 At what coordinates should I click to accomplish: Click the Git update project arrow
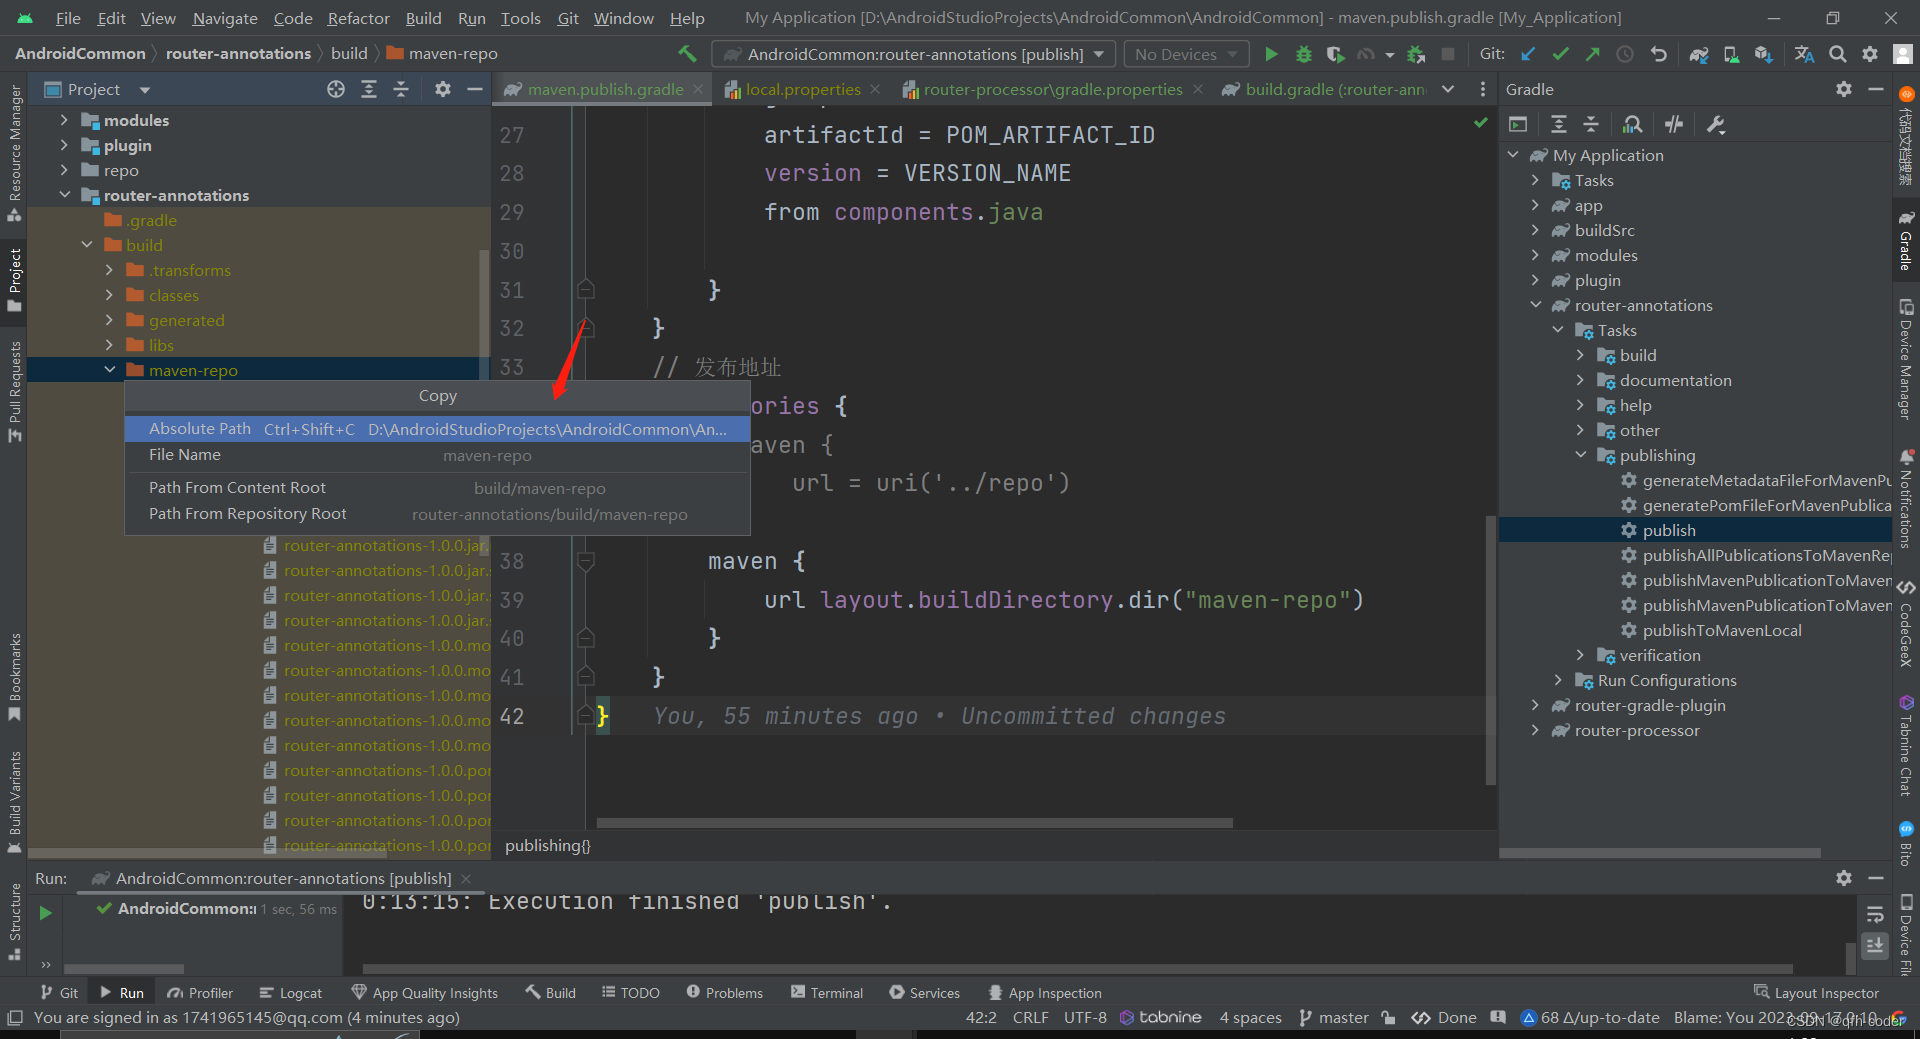coord(1528,54)
